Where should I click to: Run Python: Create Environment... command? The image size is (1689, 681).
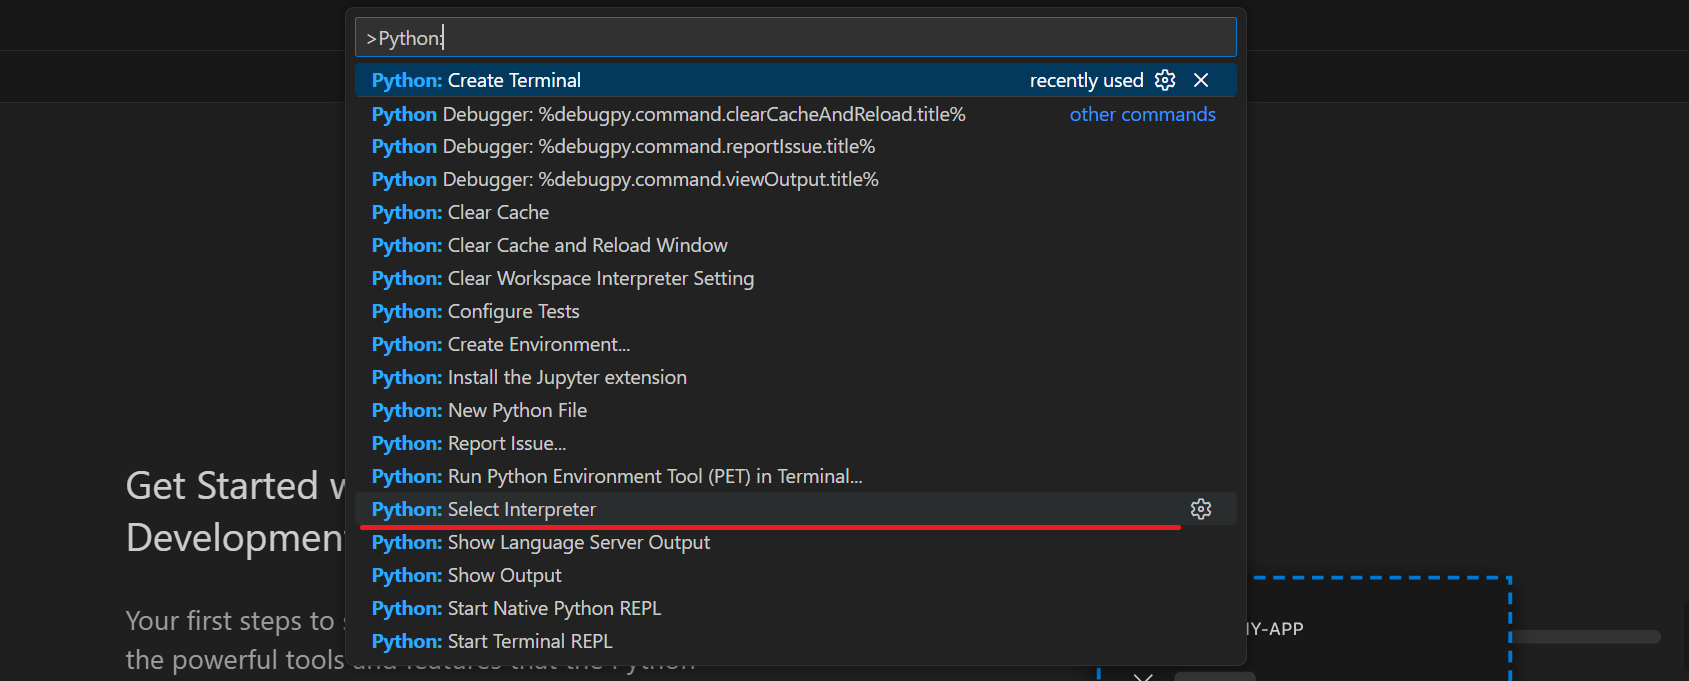[796, 344]
